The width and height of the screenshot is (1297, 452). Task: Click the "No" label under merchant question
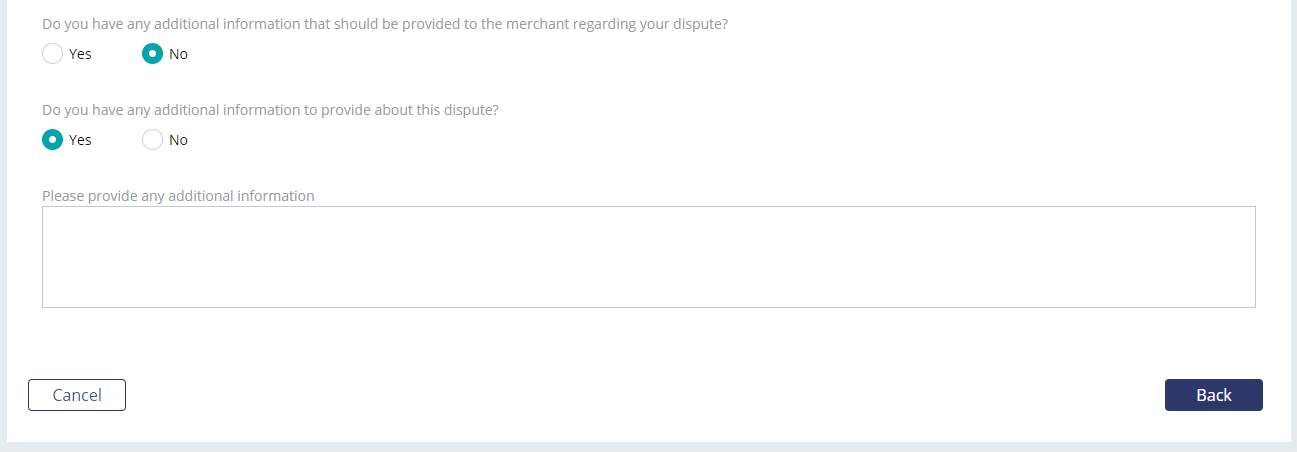(178, 54)
